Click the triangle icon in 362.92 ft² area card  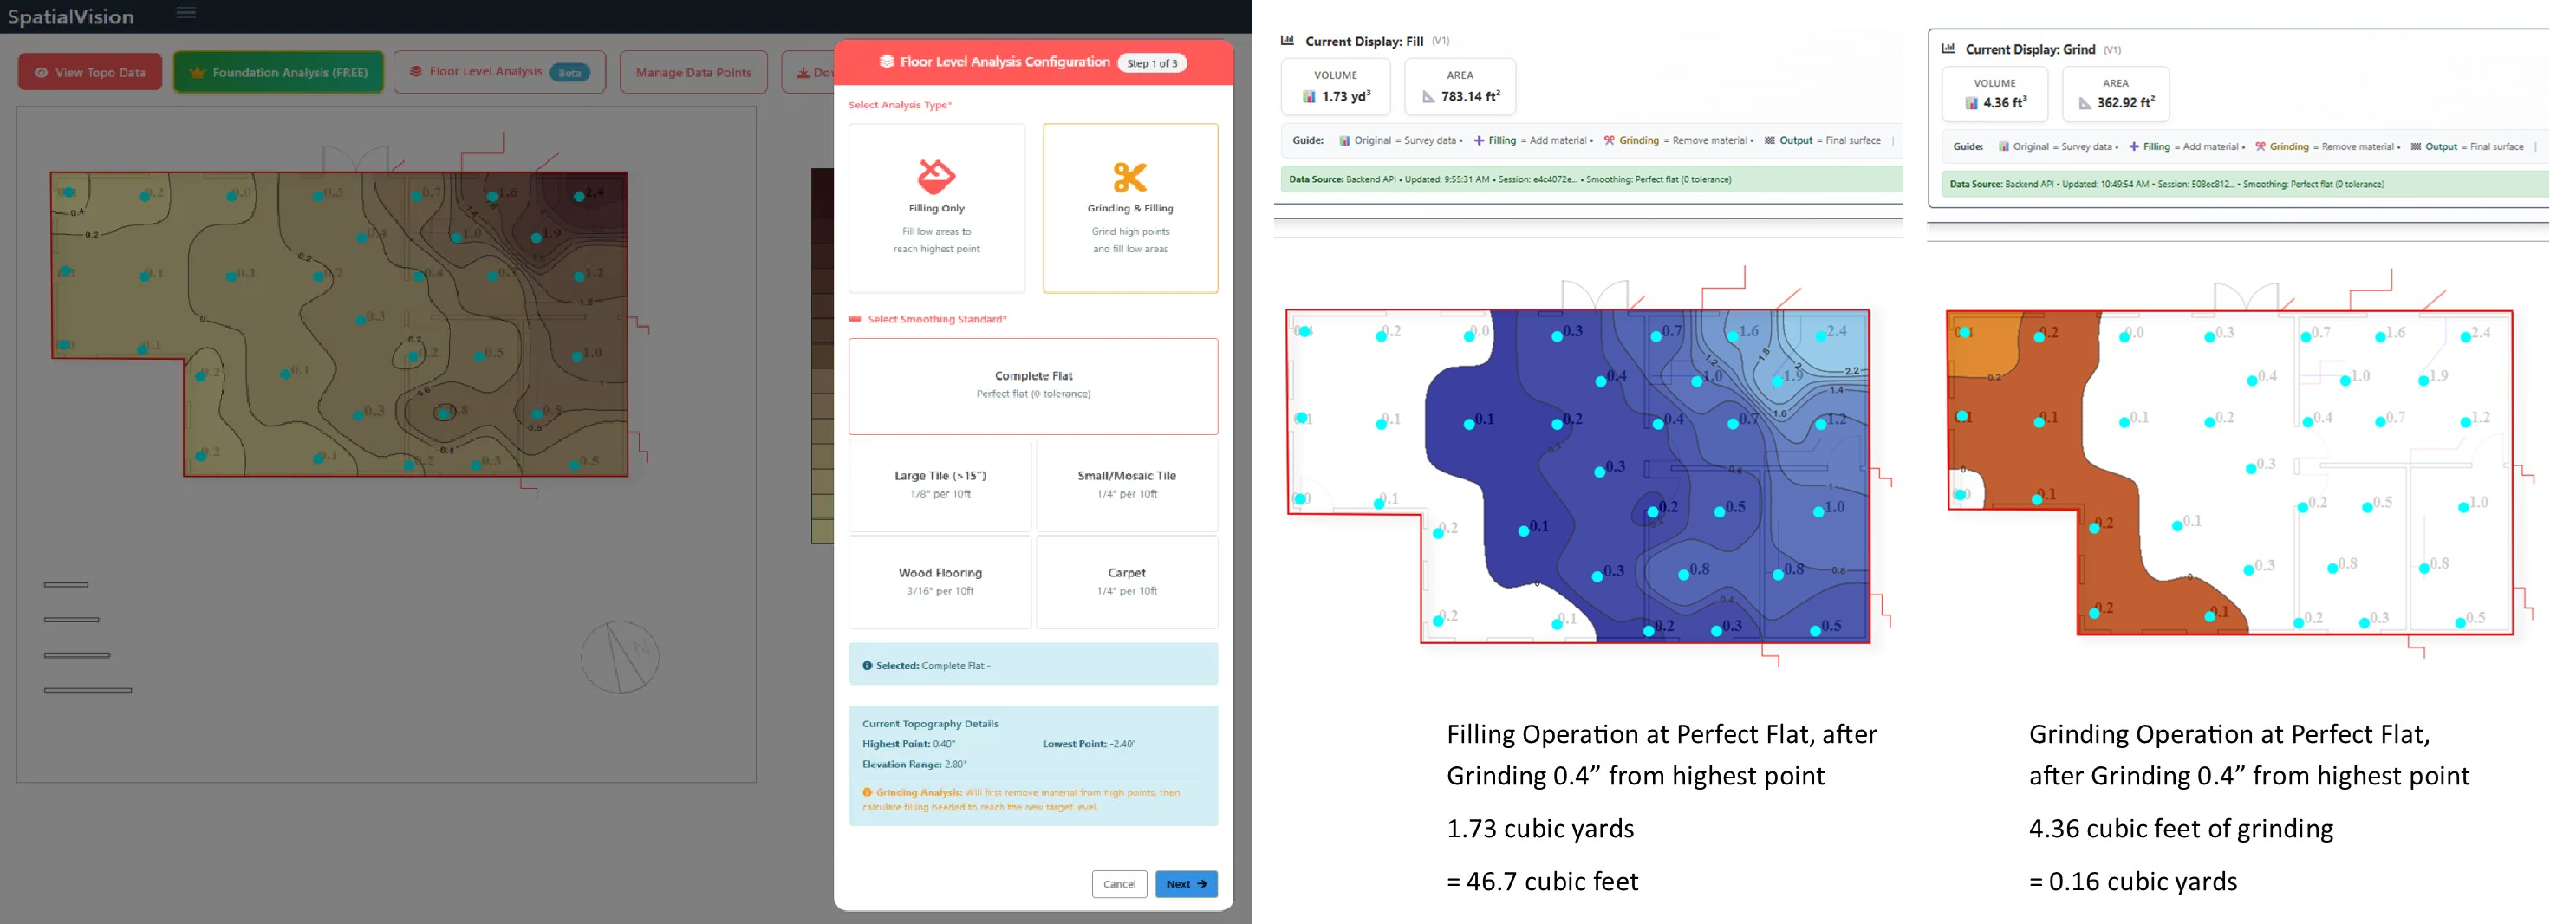click(x=2085, y=103)
